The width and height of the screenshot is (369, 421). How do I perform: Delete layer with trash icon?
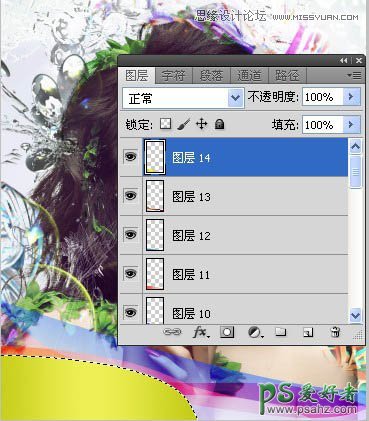[335, 332]
